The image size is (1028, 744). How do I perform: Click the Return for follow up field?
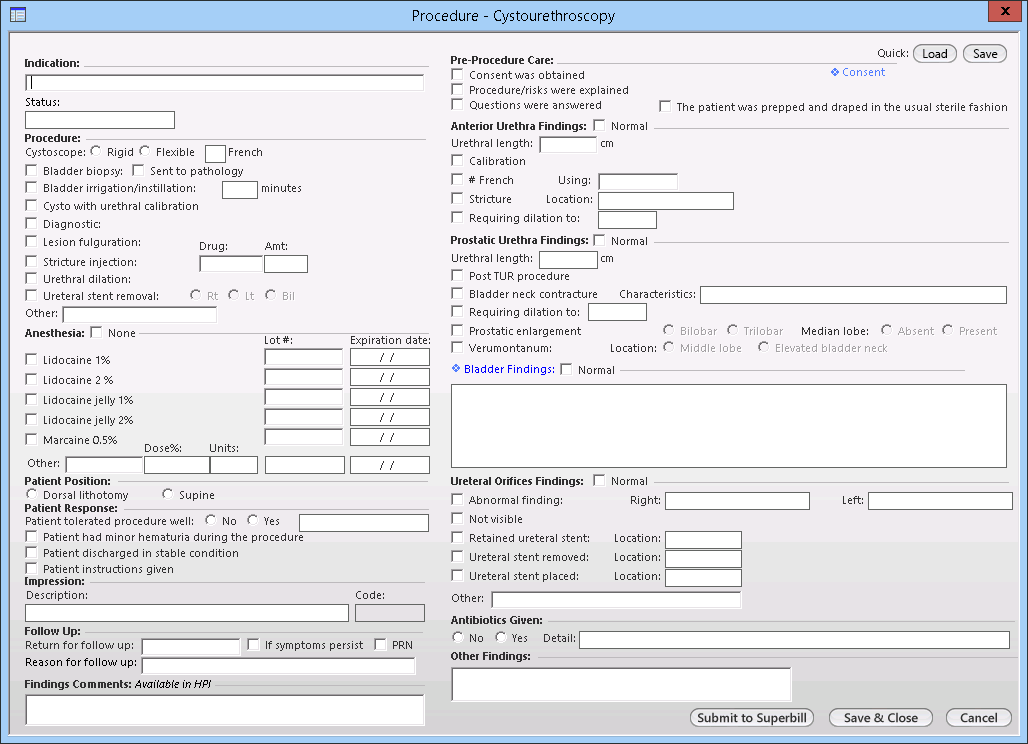(x=191, y=646)
